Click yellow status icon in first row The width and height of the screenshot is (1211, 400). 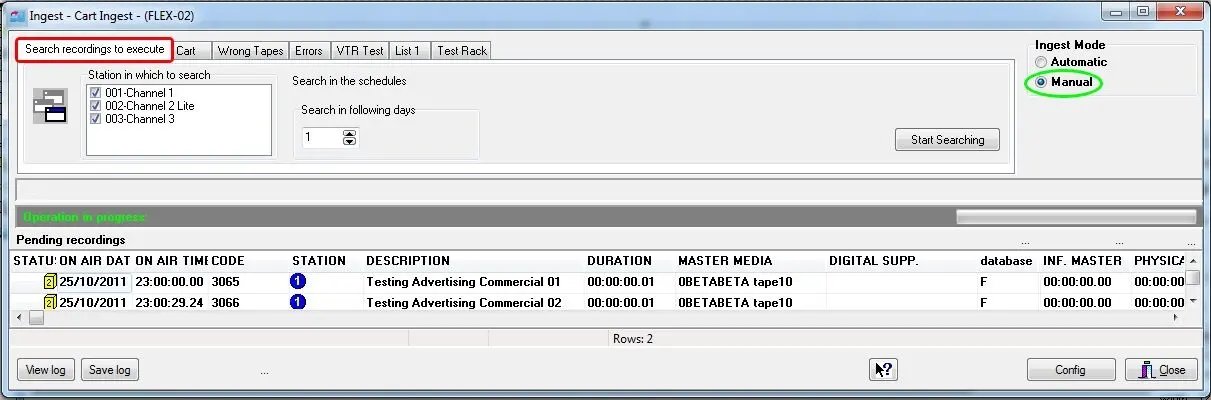pyautogui.click(x=48, y=282)
